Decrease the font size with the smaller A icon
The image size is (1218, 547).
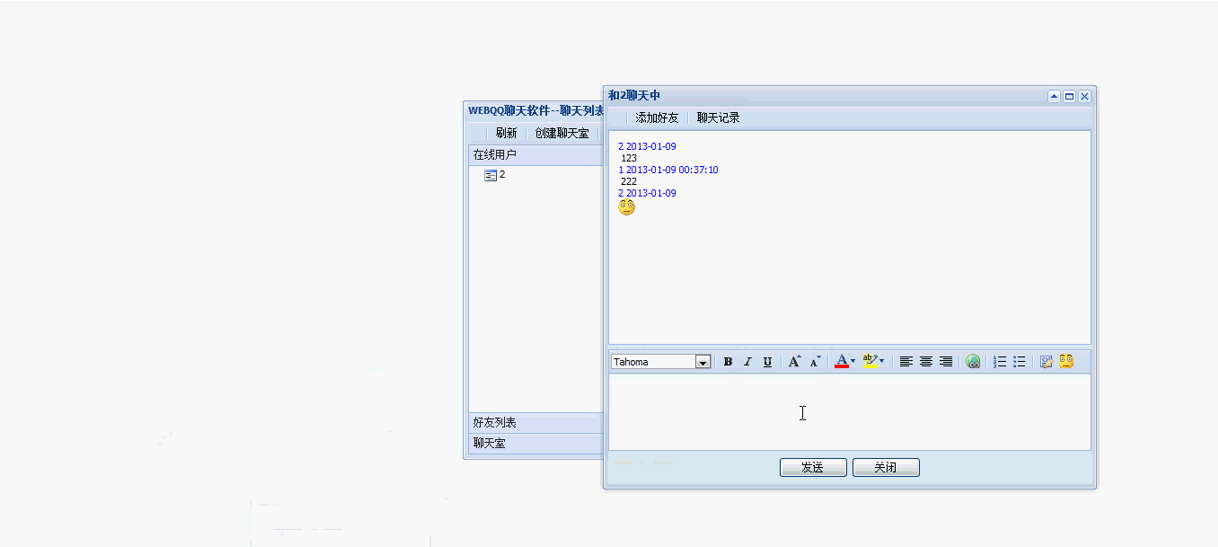click(815, 362)
